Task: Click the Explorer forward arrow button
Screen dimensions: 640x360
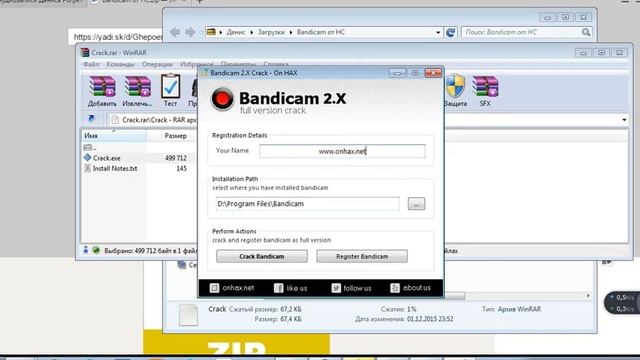Action: click(x=190, y=32)
